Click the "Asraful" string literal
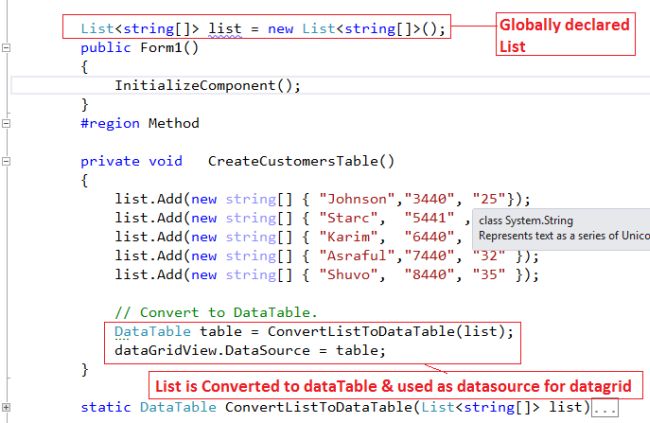This screenshot has width=650, height=423. (x=357, y=256)
